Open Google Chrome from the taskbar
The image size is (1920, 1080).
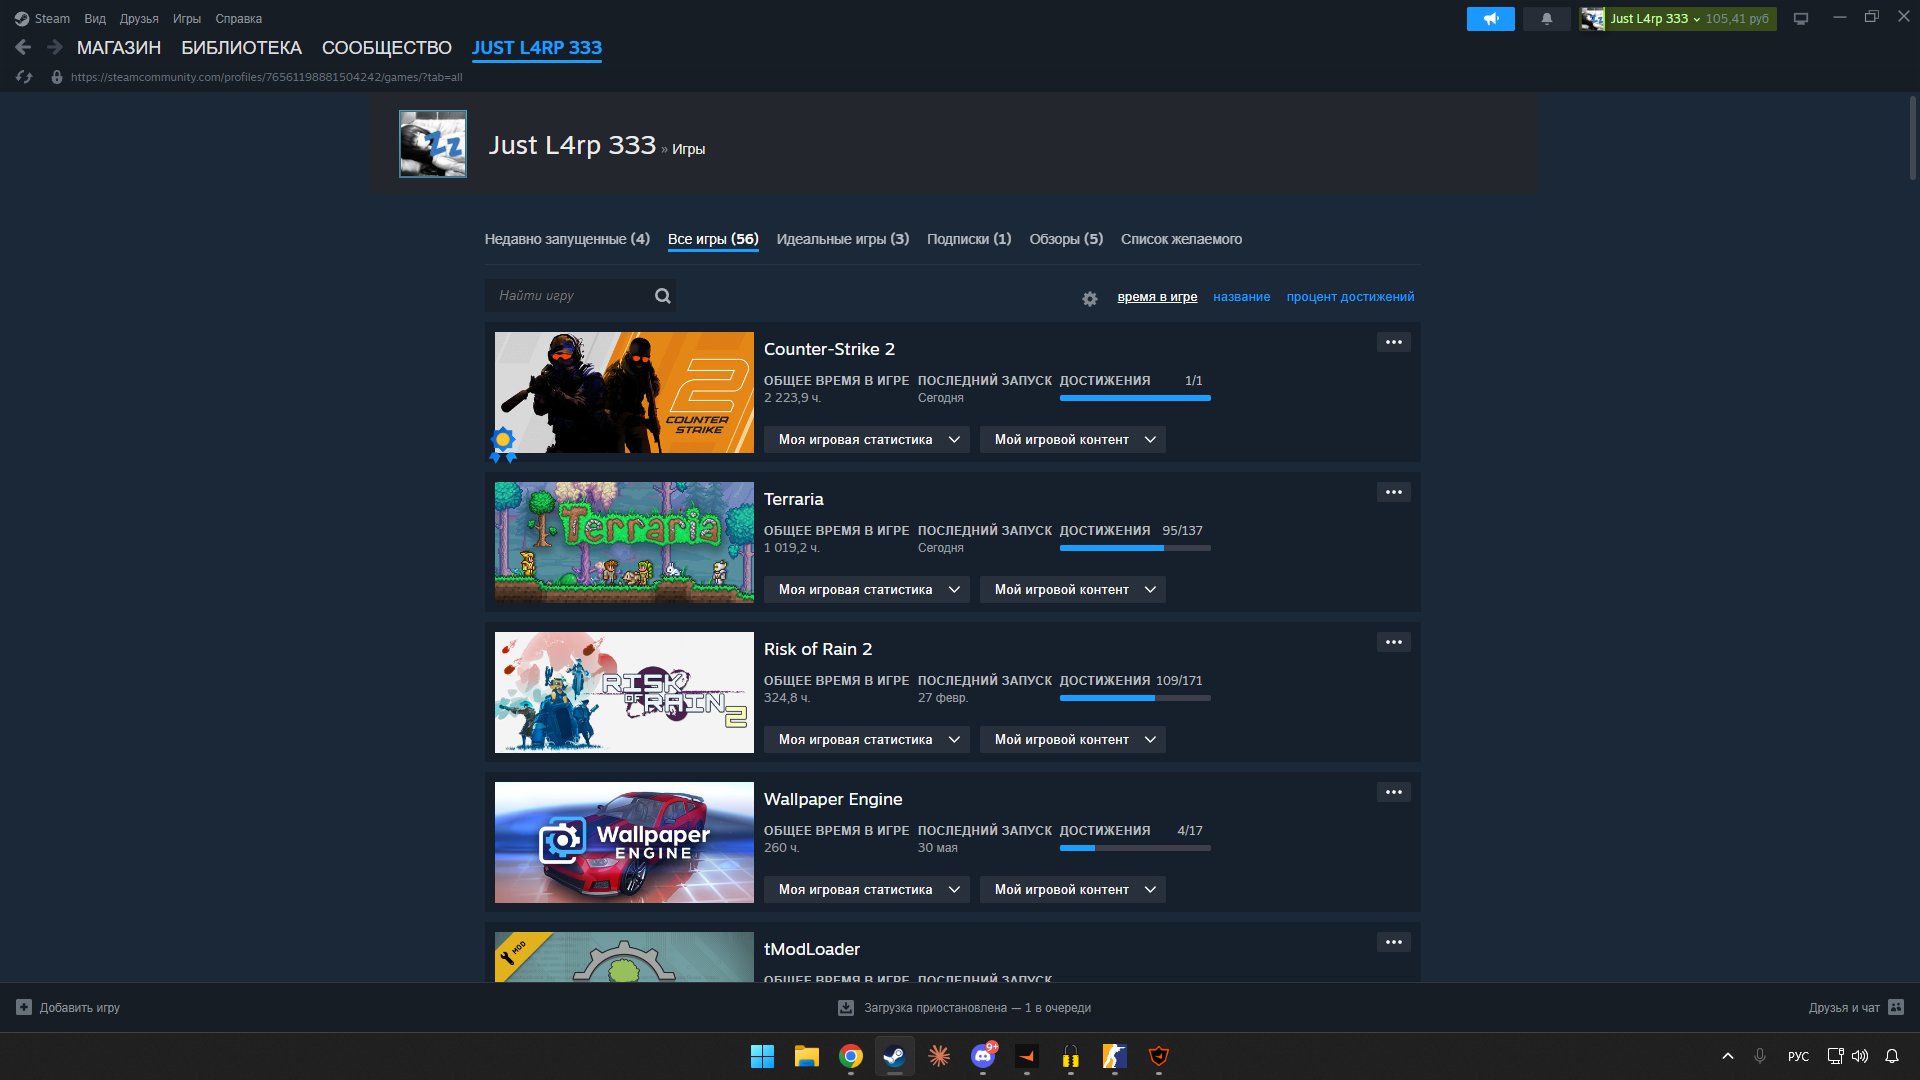(851, 1056)
